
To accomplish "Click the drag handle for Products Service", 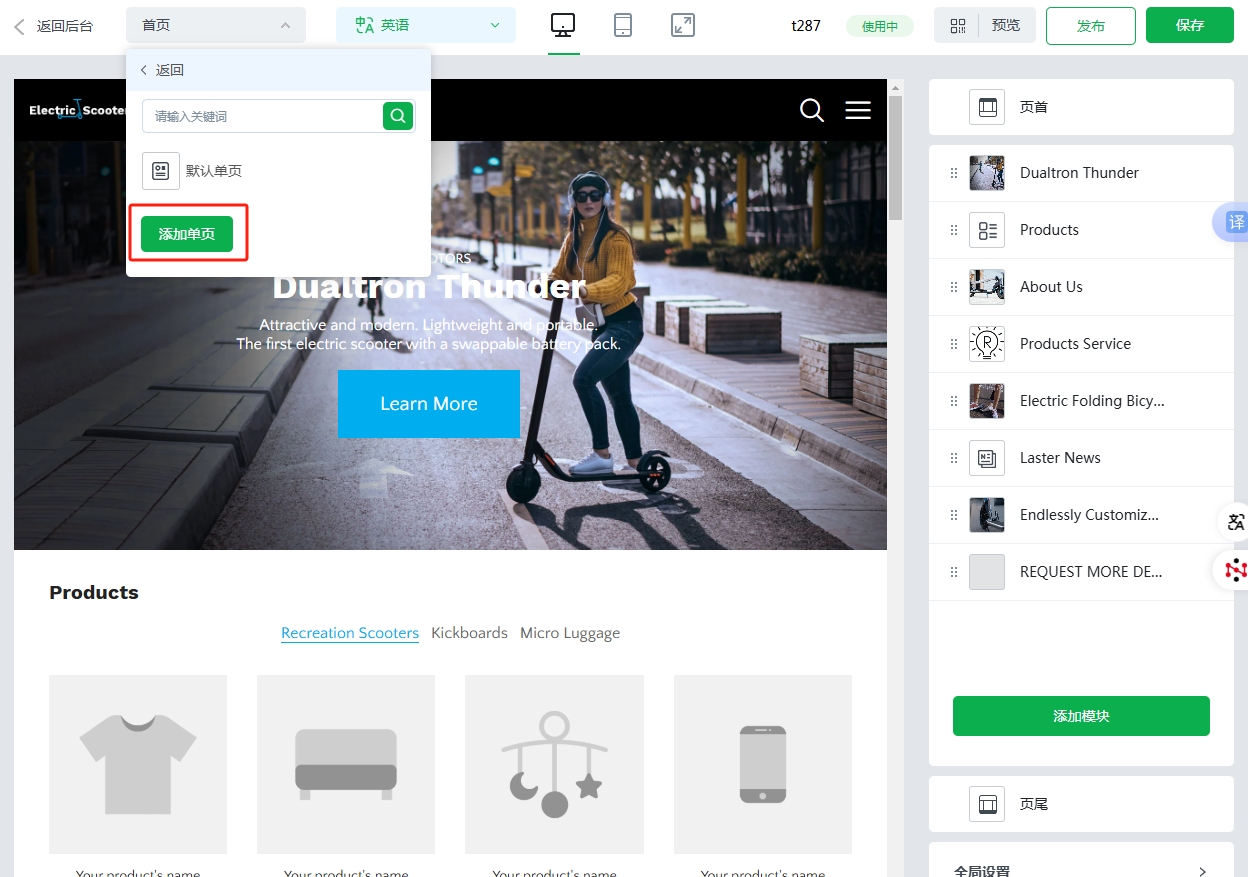I will pyautogui.click(x=954, y=344).
